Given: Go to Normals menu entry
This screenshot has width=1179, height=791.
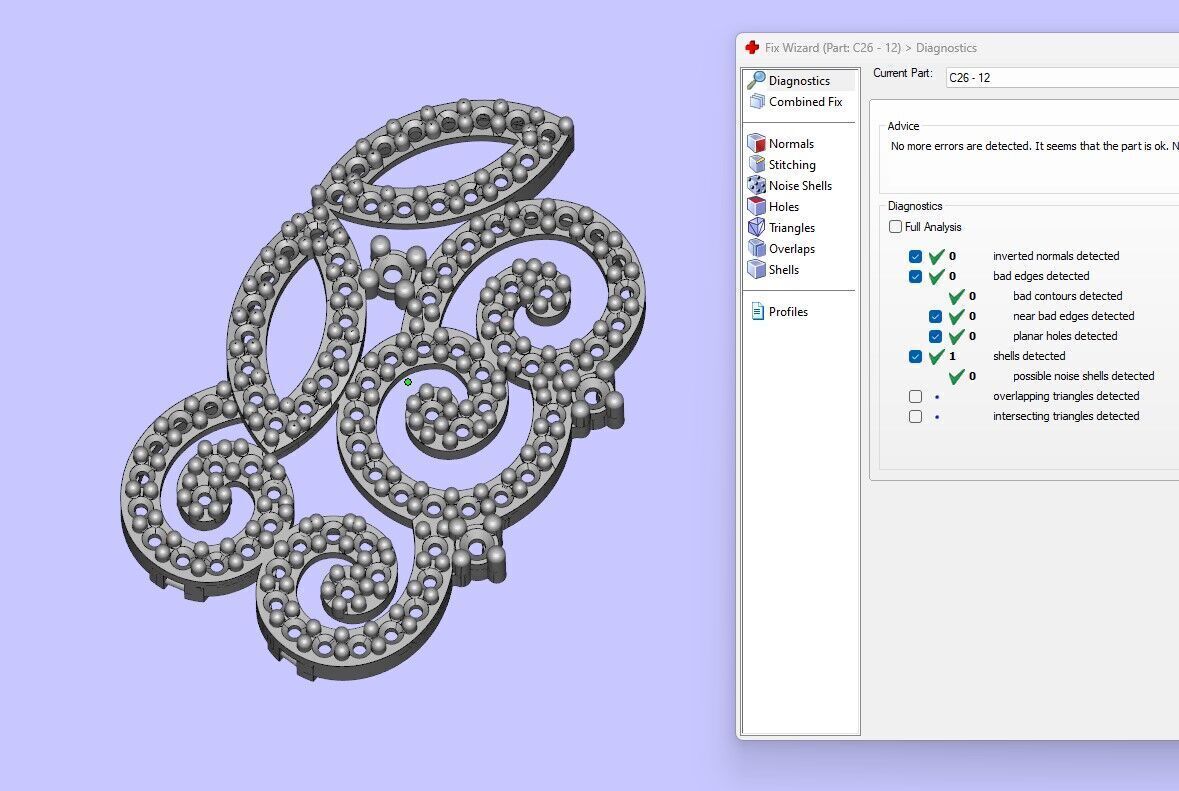Looking at the screenshot, I should (791, 144).
